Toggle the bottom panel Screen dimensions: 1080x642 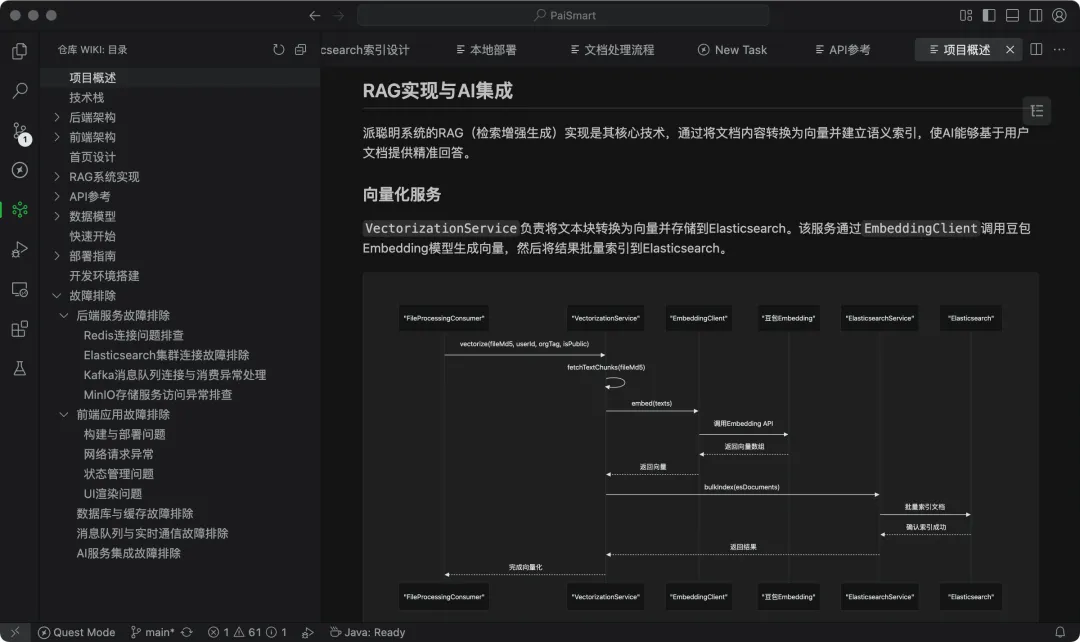click(x=1012, y=15)
